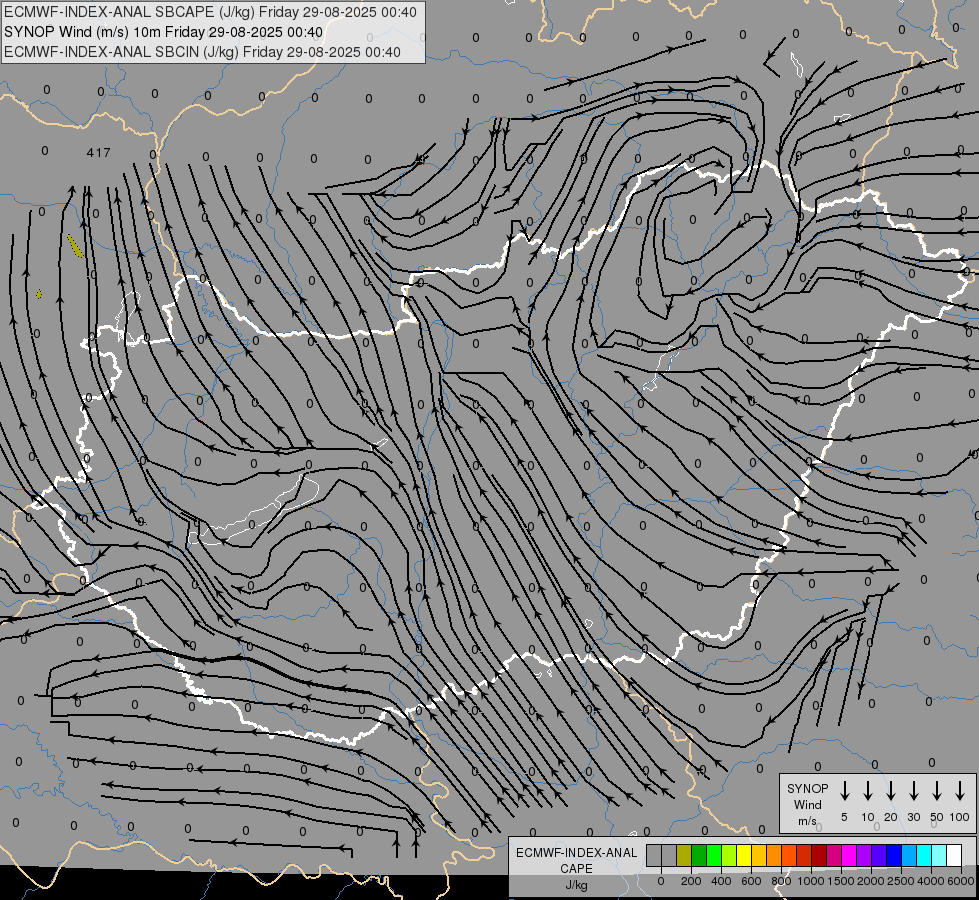This screenshot has width=979, height=900.
Task: Select the pure yellow CAPE legend swatch
Action: [x=744, y=855]
